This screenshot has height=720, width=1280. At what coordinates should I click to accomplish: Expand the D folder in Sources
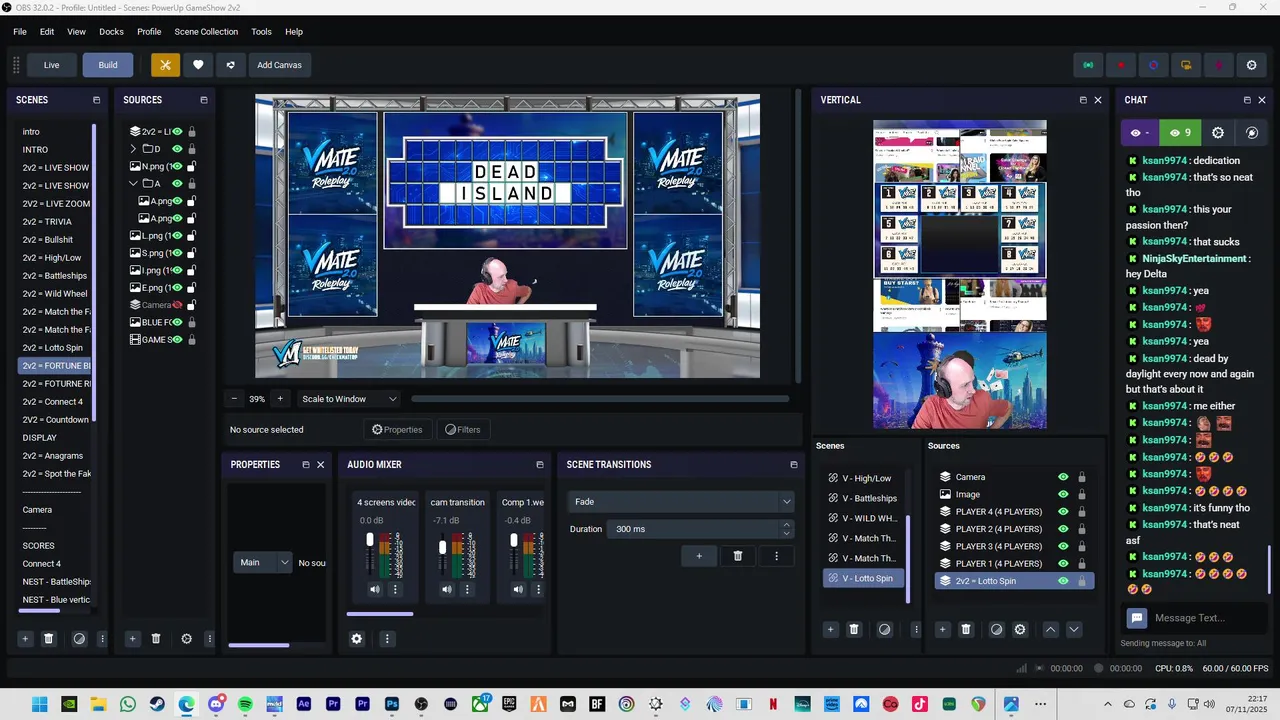click(134, 149)
